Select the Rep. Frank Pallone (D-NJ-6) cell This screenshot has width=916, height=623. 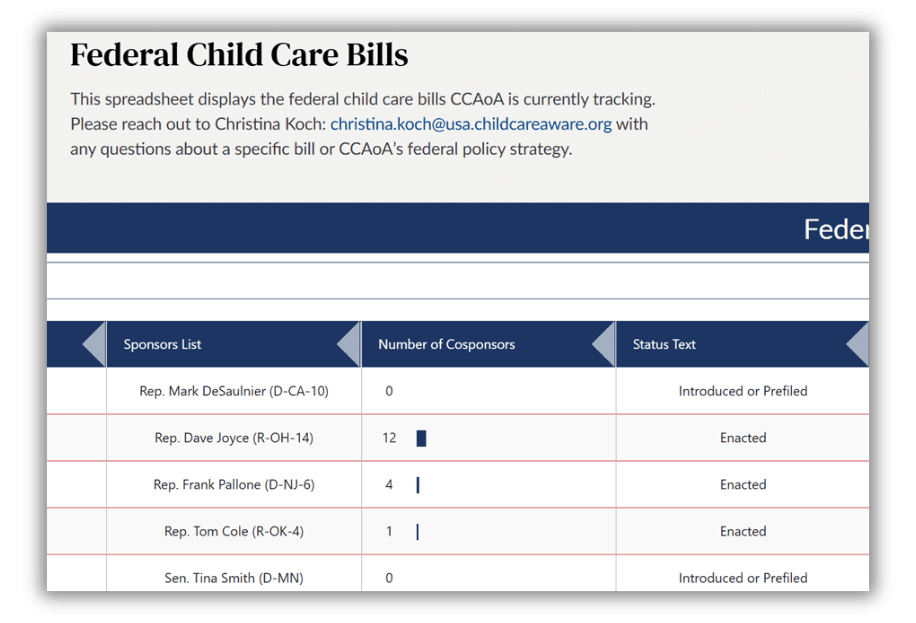click(x=234, y=485)
